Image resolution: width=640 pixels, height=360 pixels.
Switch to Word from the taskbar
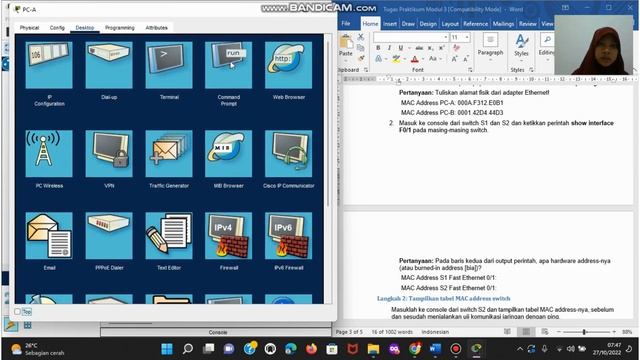tap(435, 349)
